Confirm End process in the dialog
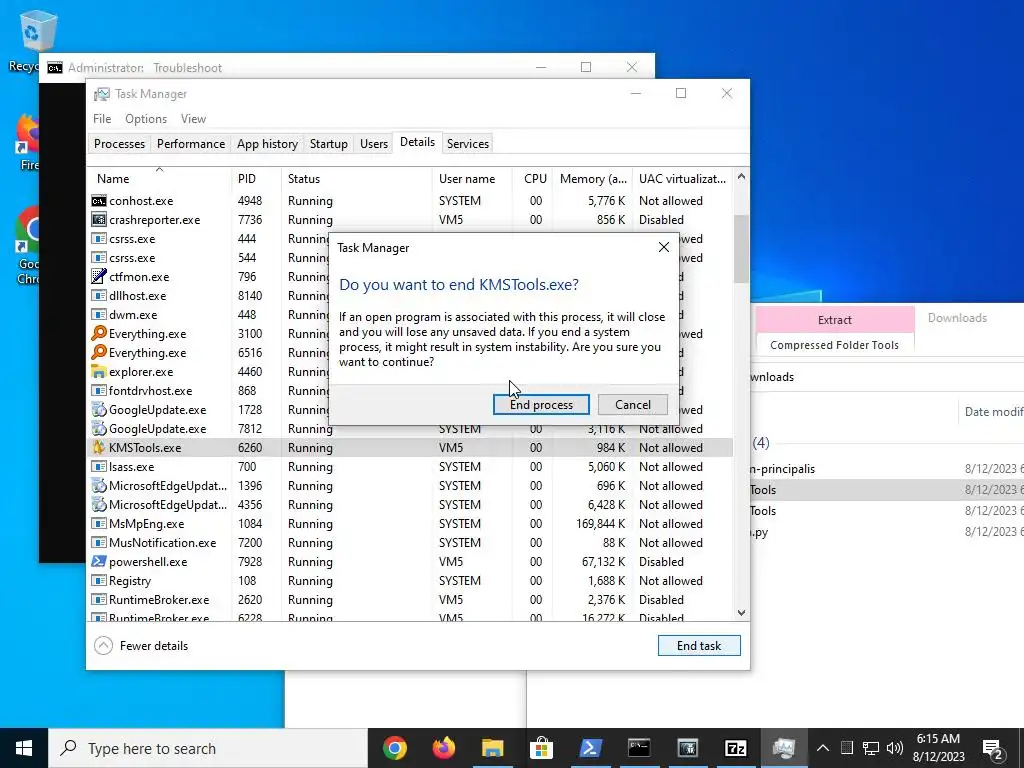Viewport: 1024px width, 768px height. [x=541, y=404]
